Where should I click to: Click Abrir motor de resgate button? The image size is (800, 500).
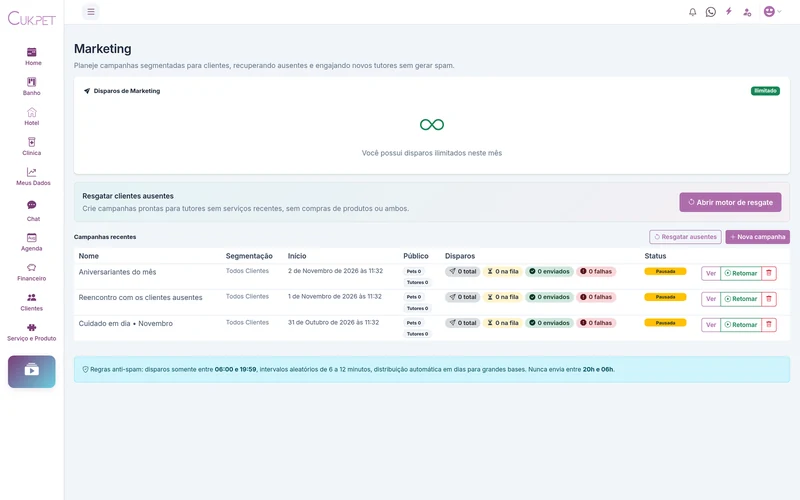(x=730, y=202)
